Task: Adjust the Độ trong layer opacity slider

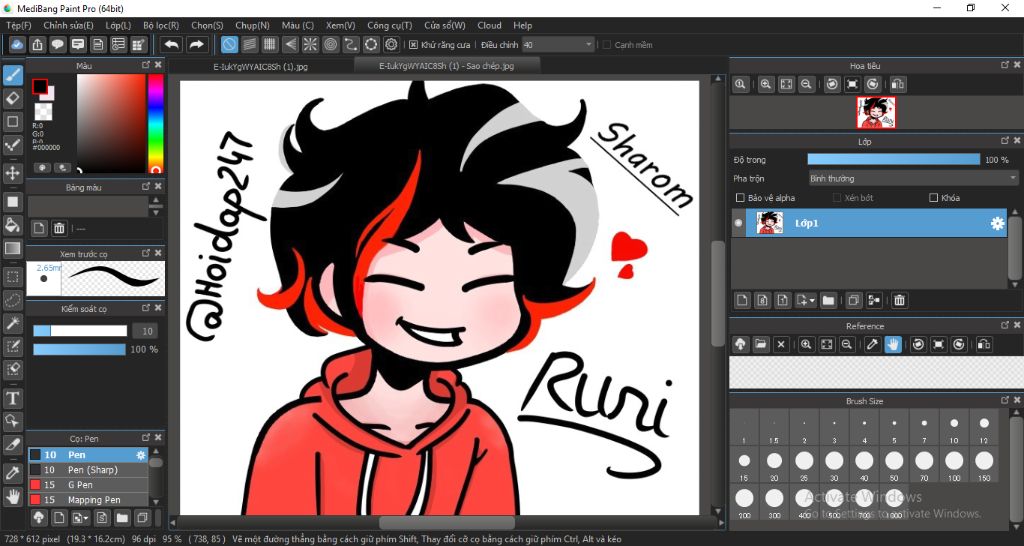Action: pos(893,159)
